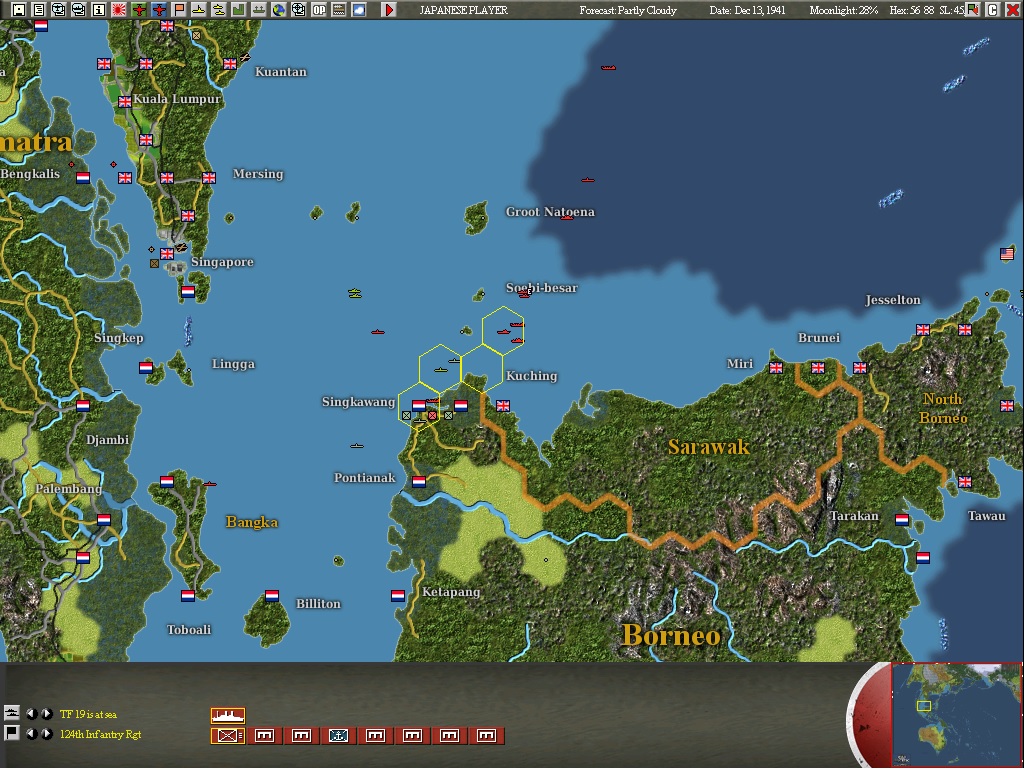Click the ship-on-green-background toolbar icon
Image resolution: width=1027 pixels, height=770 pixels.
click(259, 10)
